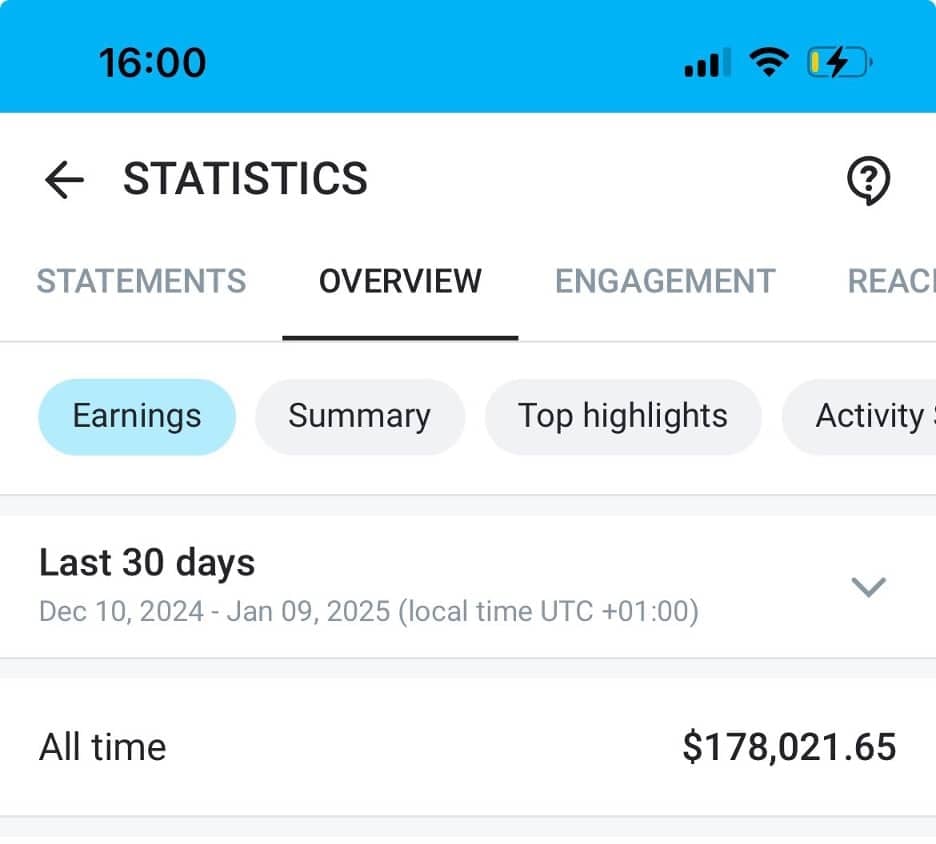Check the Wi-Fi status icon
The width and height of the screenshot is (936, 844).
(767, 60)
